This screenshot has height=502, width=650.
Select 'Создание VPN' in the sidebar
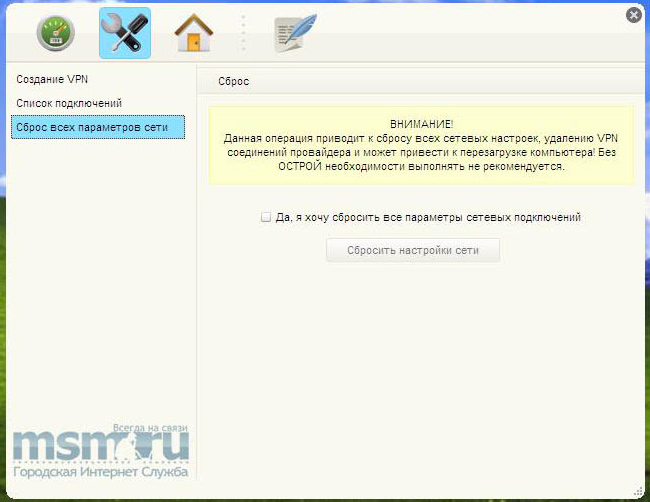pos(52,79)
